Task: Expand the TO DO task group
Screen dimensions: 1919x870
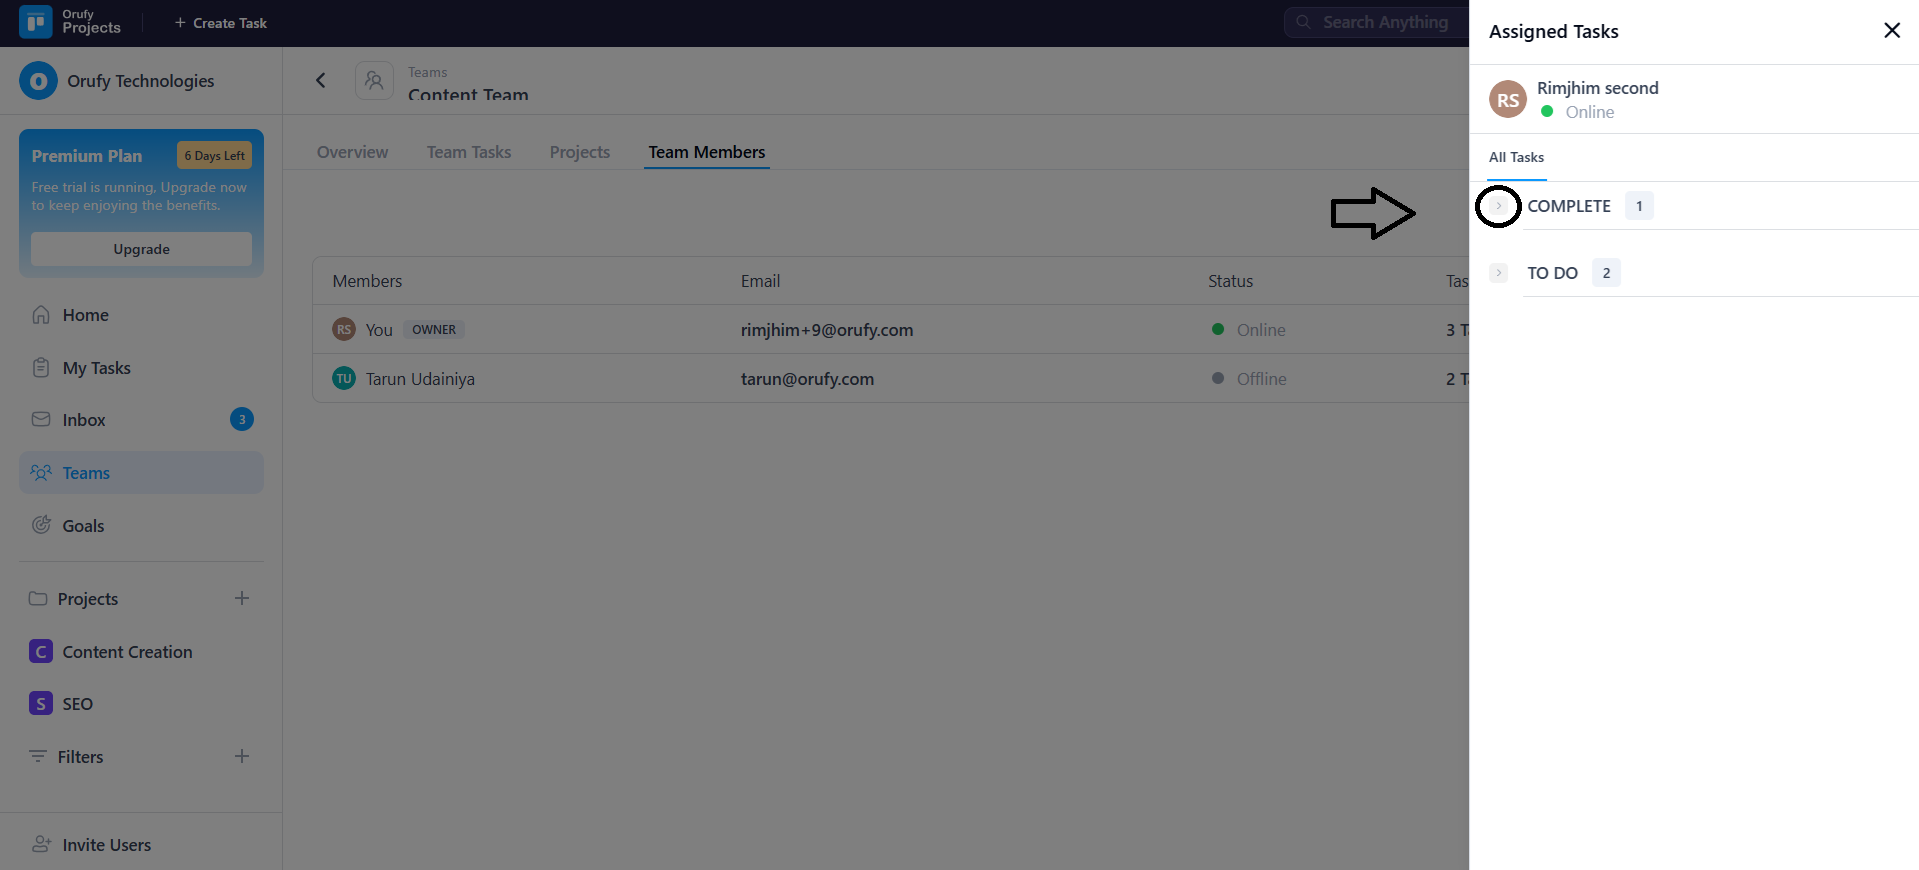Action: (x=1498, y=273)
